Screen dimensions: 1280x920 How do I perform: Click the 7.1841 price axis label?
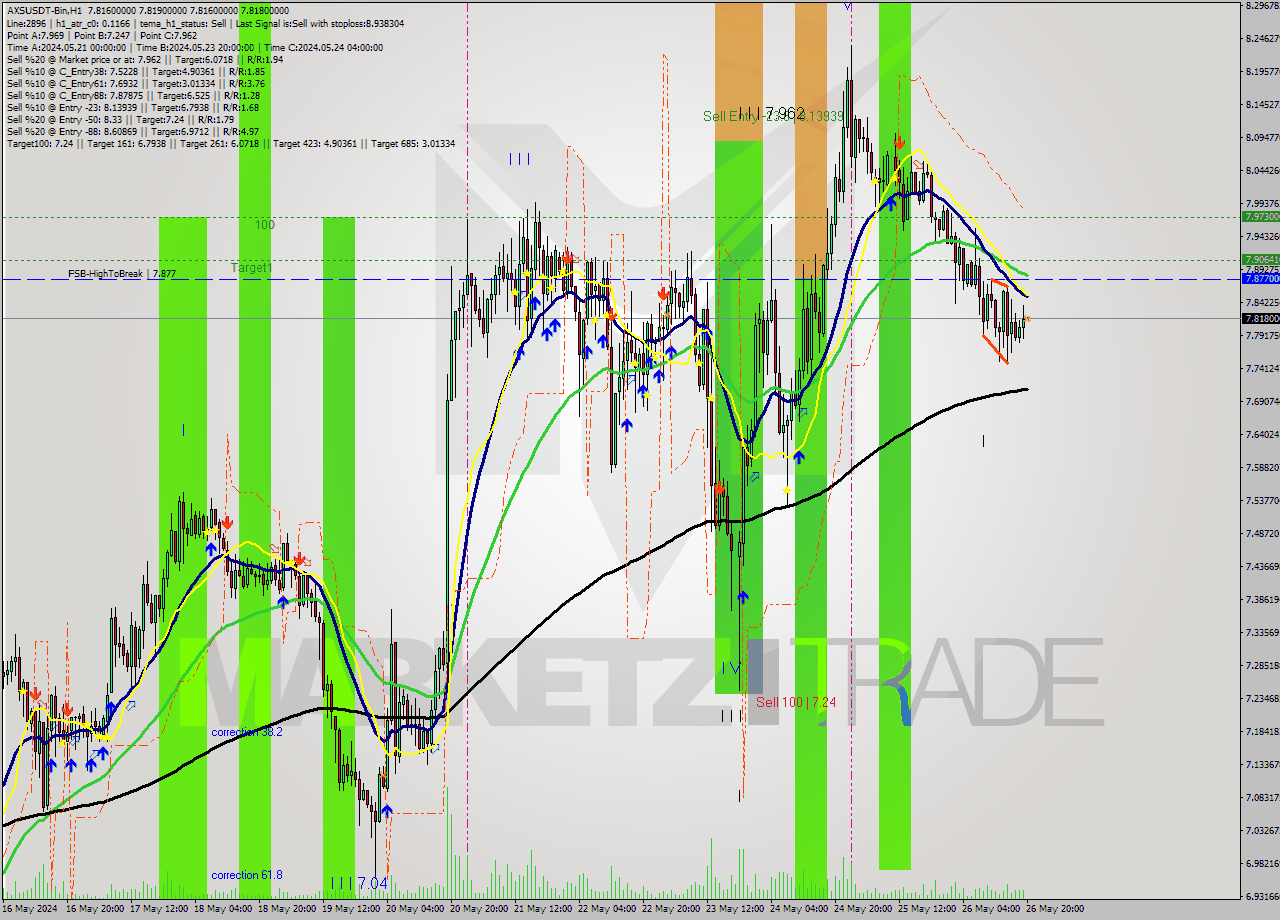point(1262,732)
